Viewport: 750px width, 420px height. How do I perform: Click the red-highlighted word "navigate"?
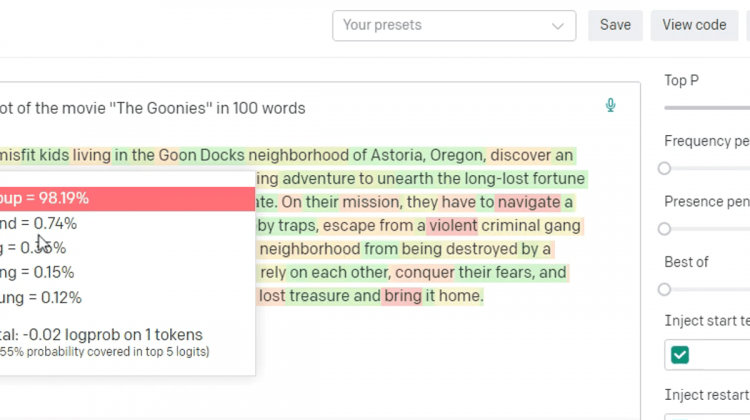(527, 203)
